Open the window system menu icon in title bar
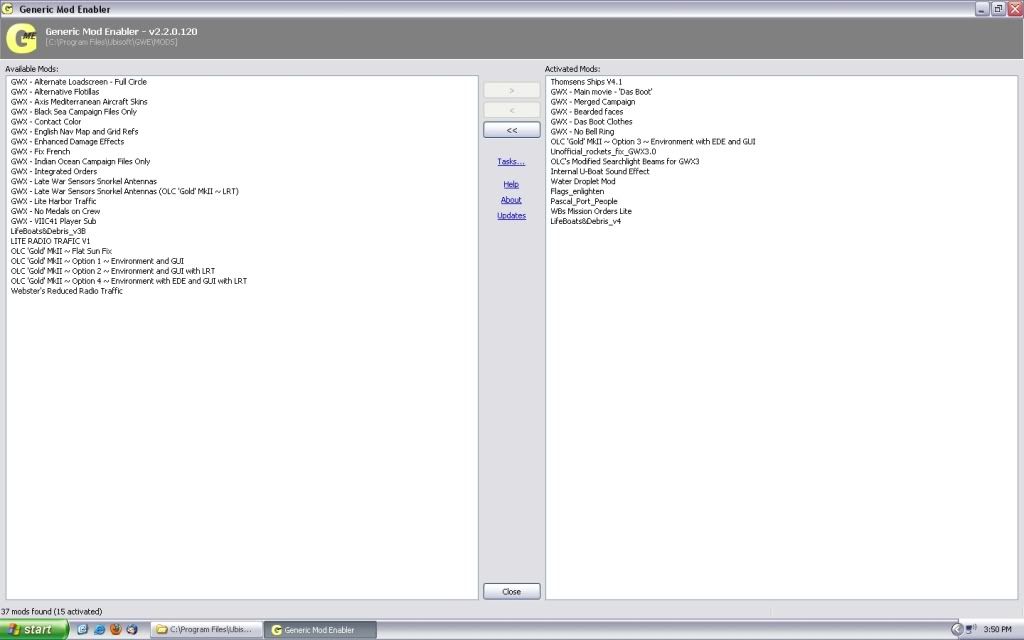This screenshot has height=640, width=1024. click(8, 9)
